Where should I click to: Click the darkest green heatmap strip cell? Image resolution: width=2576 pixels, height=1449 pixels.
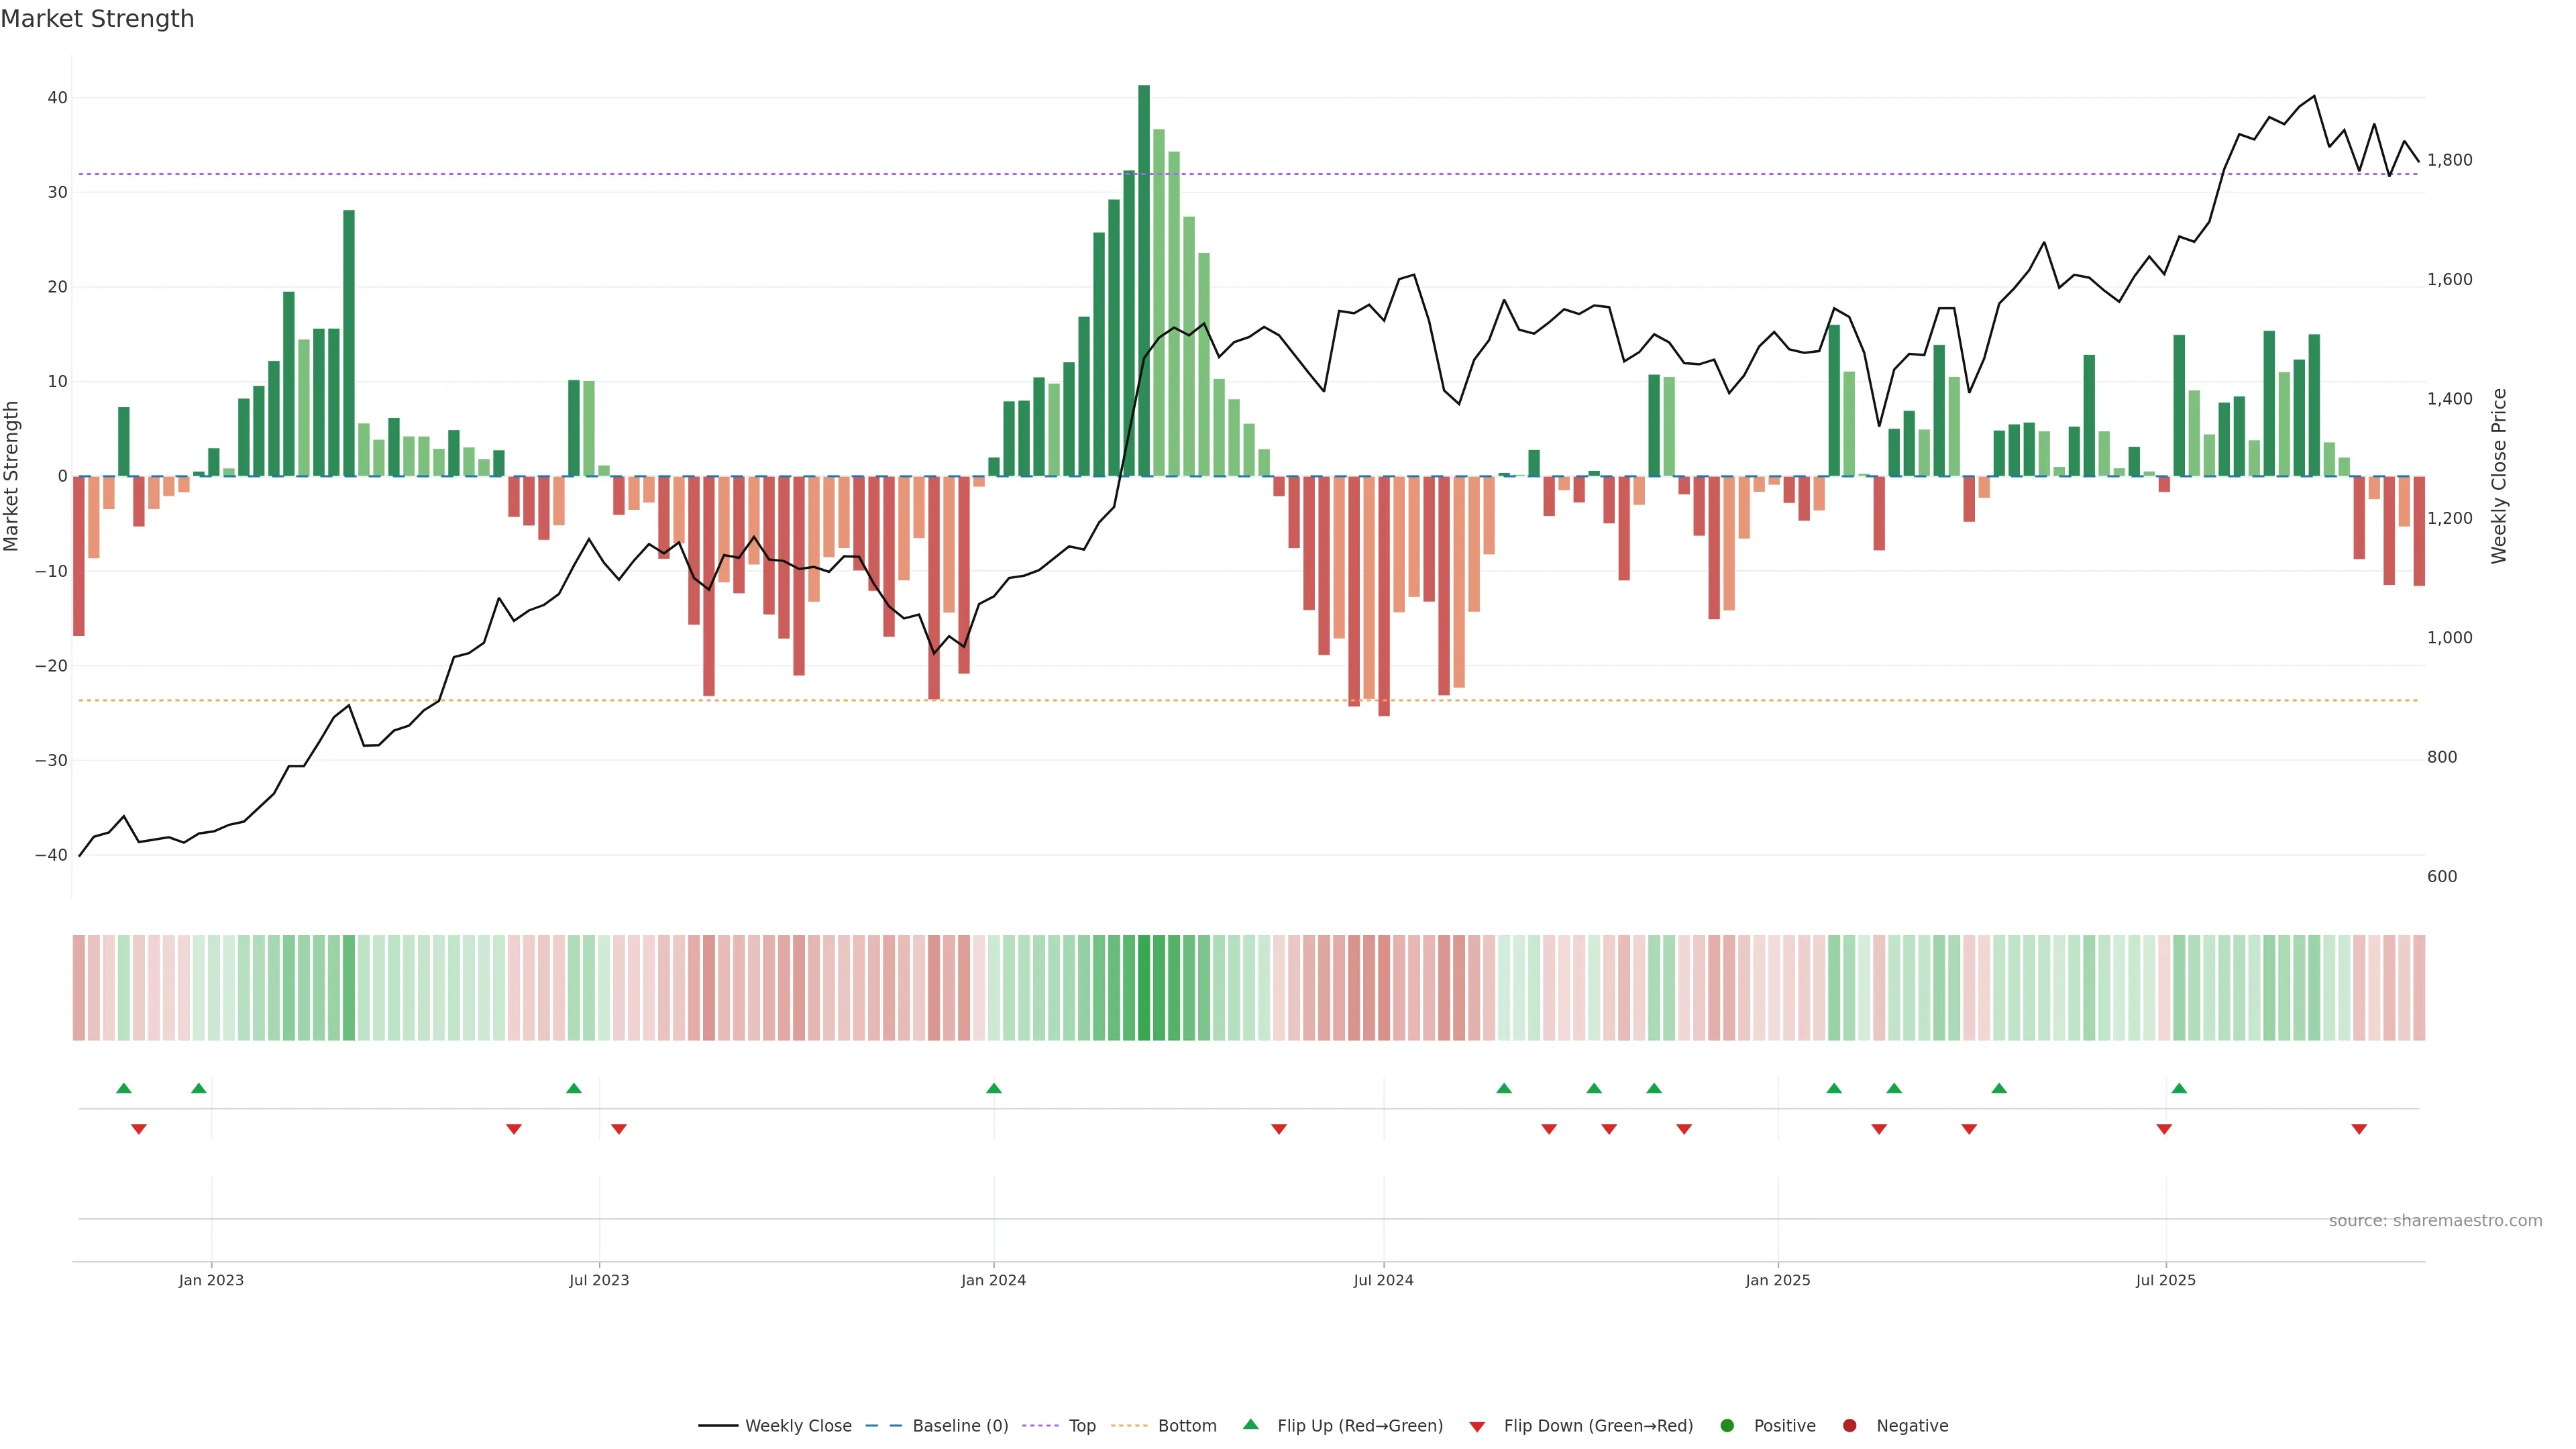[x=1144, y=987]
